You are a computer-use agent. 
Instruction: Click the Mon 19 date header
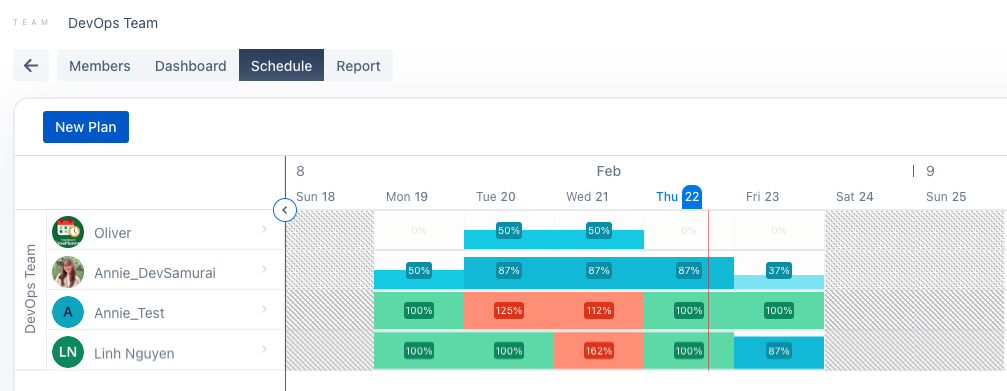click(x=407, y=196)
